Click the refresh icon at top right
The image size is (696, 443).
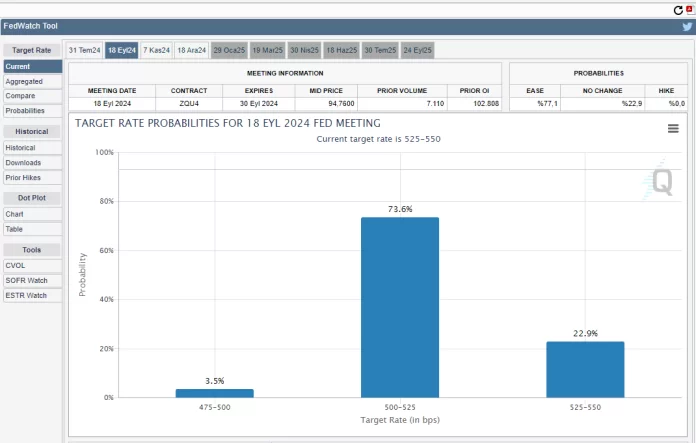click(677, 8)
